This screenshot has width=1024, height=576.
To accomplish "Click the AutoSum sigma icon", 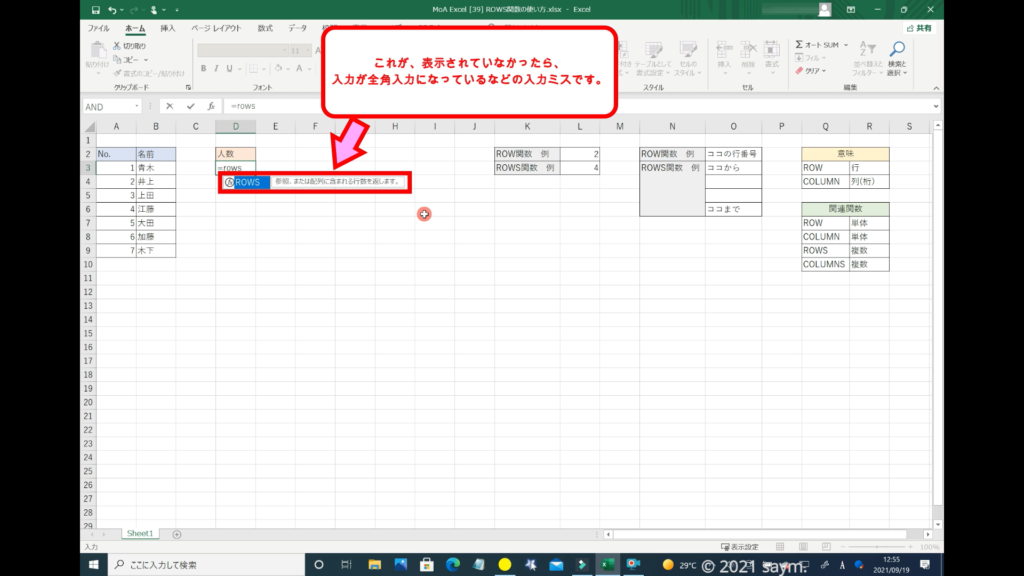I will pyautogui.click(x=800, y=45).
